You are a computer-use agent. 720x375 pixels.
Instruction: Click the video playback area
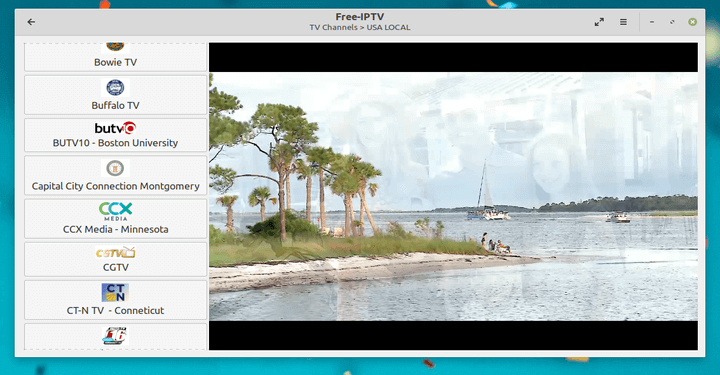click(x=453, y=196)
